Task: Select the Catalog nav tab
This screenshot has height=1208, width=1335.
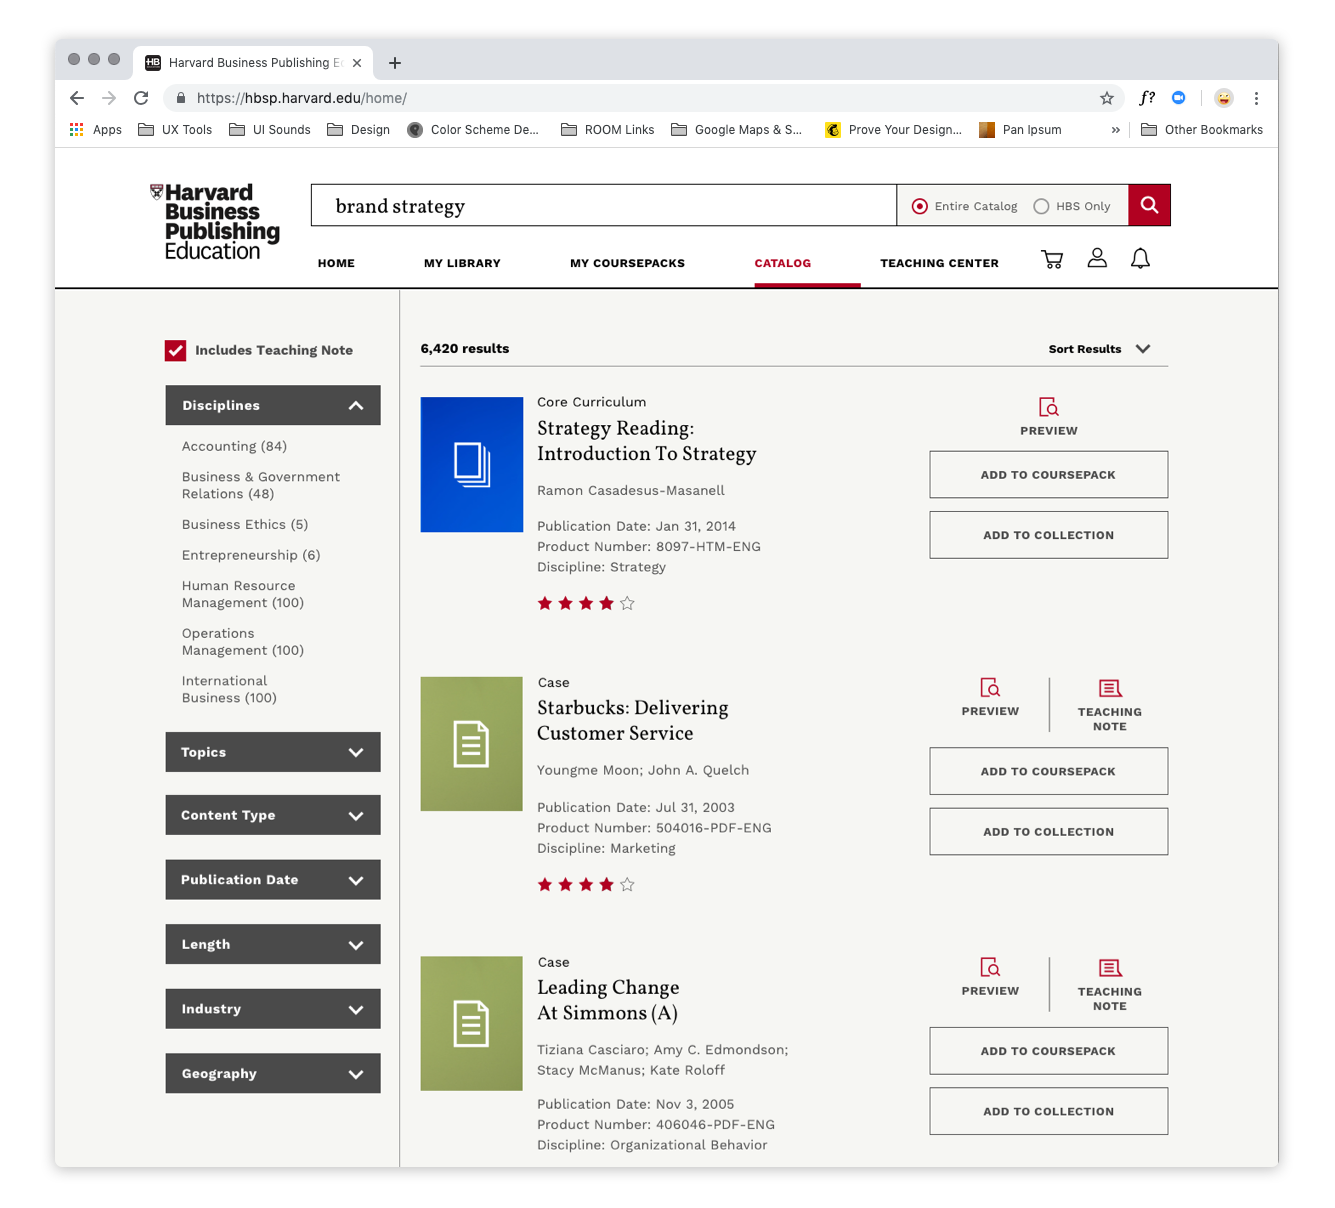Action: [x=783, y=263]
